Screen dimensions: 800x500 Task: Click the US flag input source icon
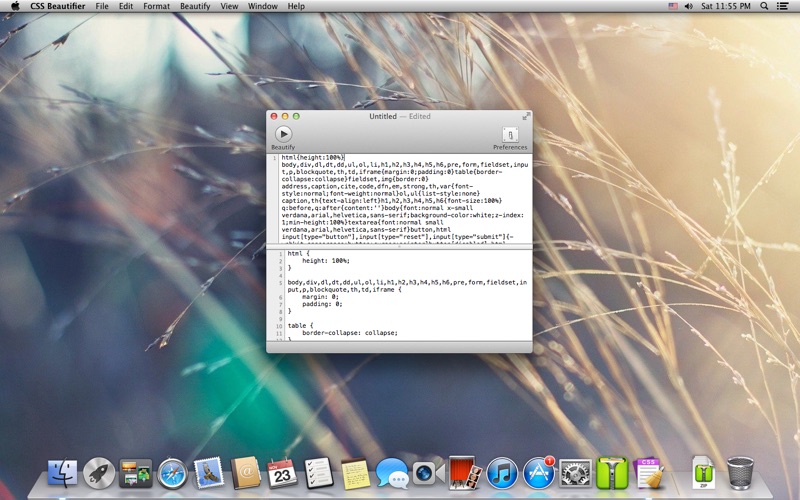pos(673,6)
